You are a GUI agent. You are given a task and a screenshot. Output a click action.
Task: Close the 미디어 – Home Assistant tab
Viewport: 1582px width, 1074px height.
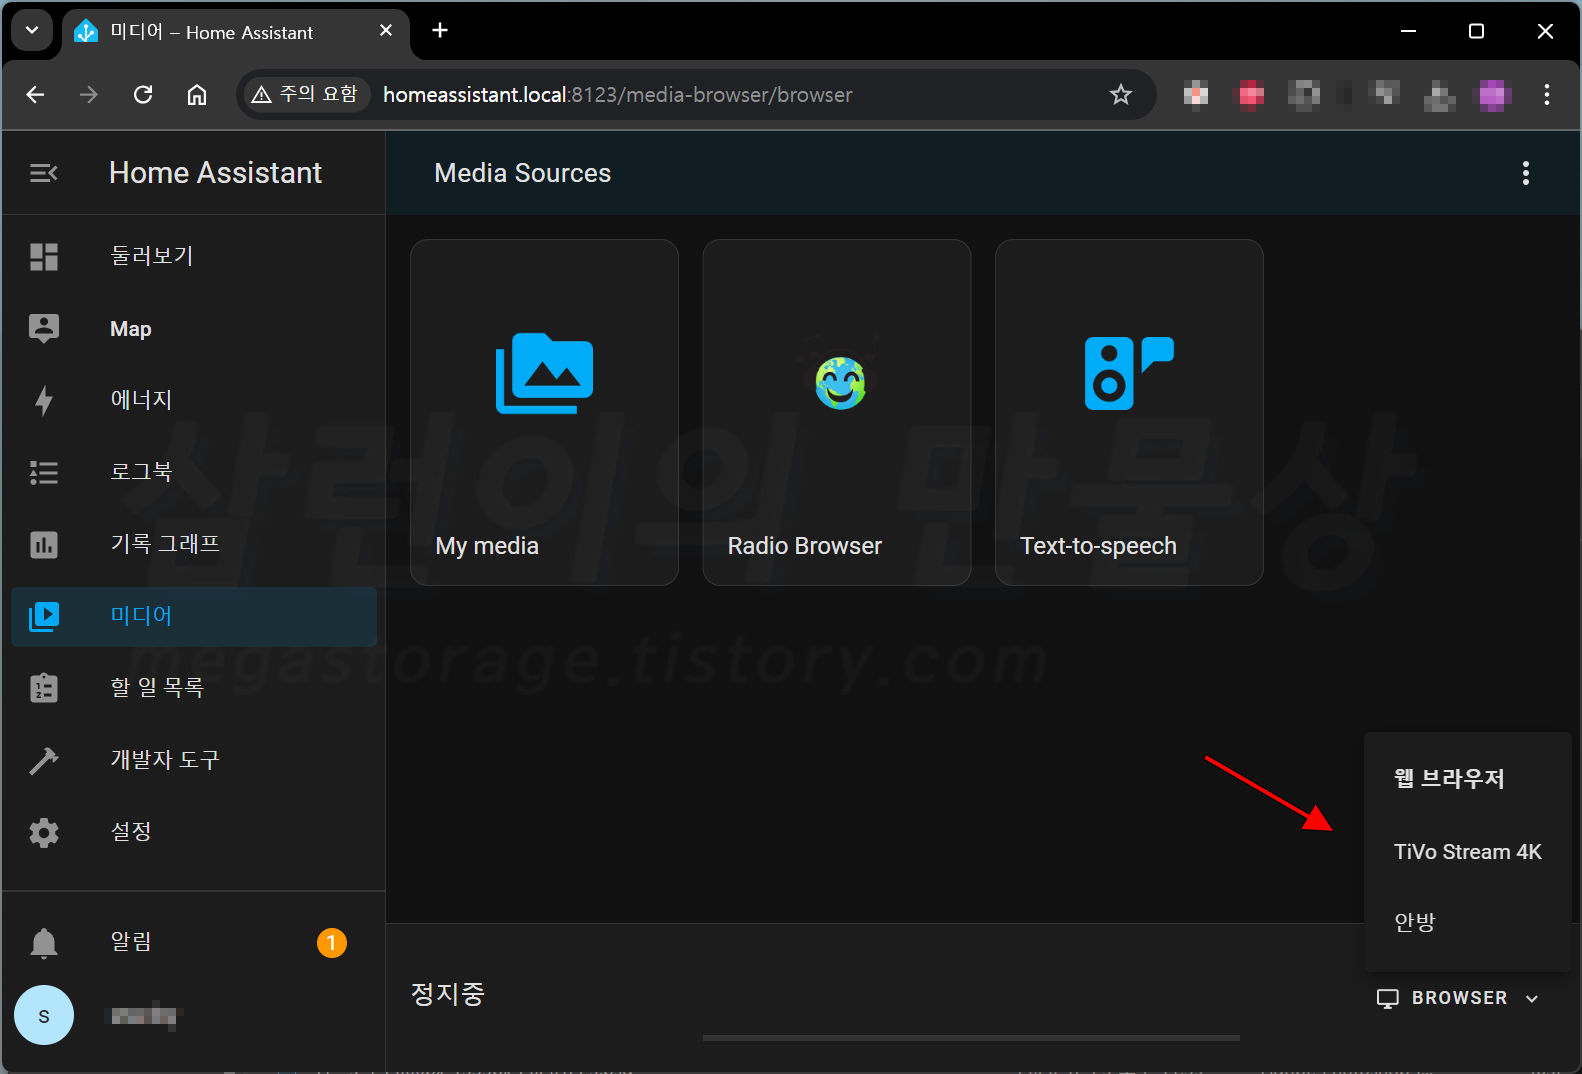(x=386, y=31)
